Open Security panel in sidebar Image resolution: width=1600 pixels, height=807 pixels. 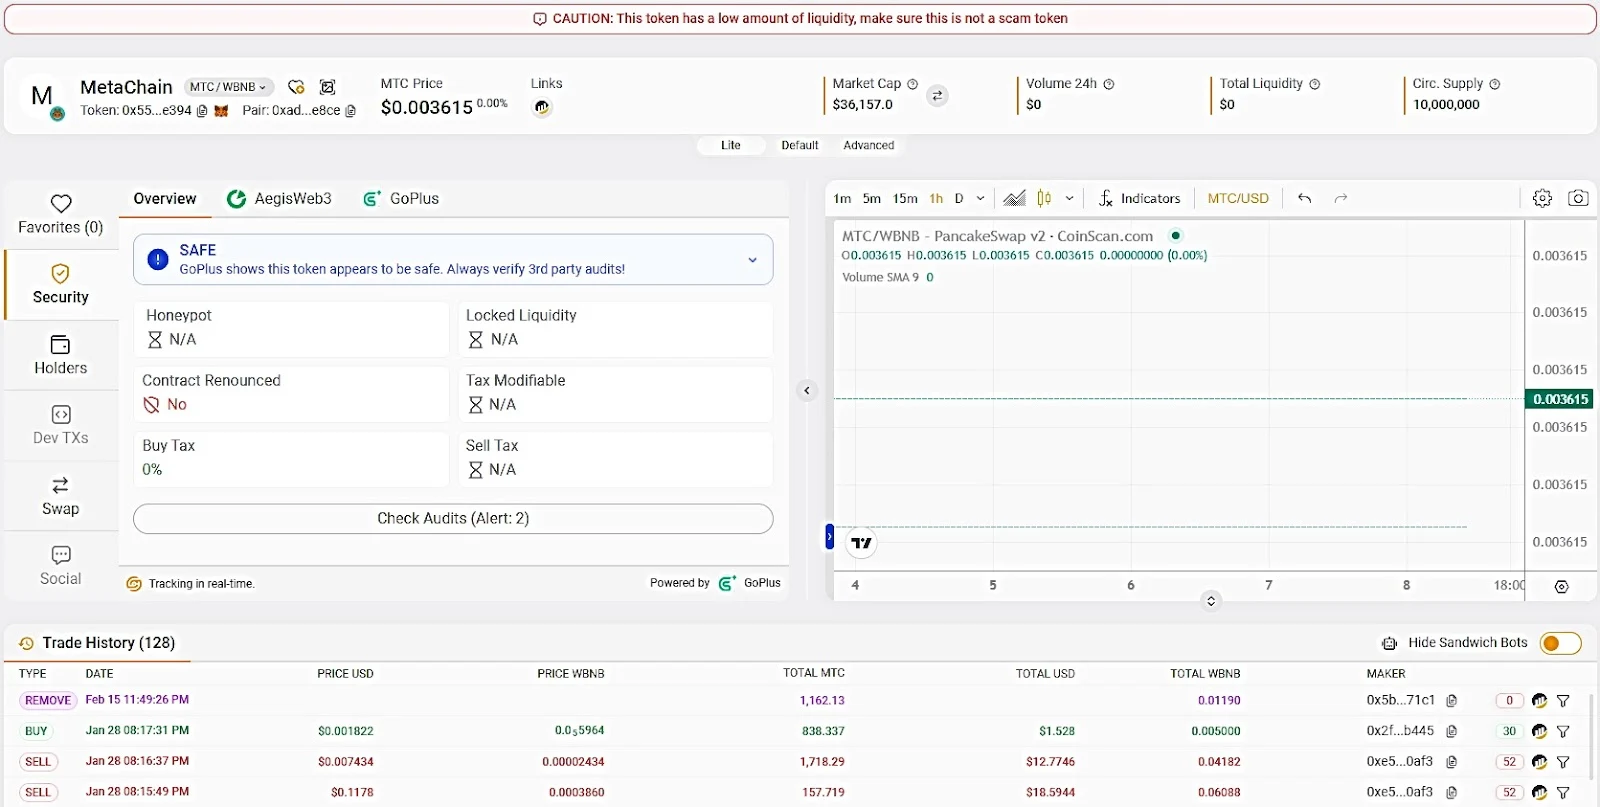(61, 284)
